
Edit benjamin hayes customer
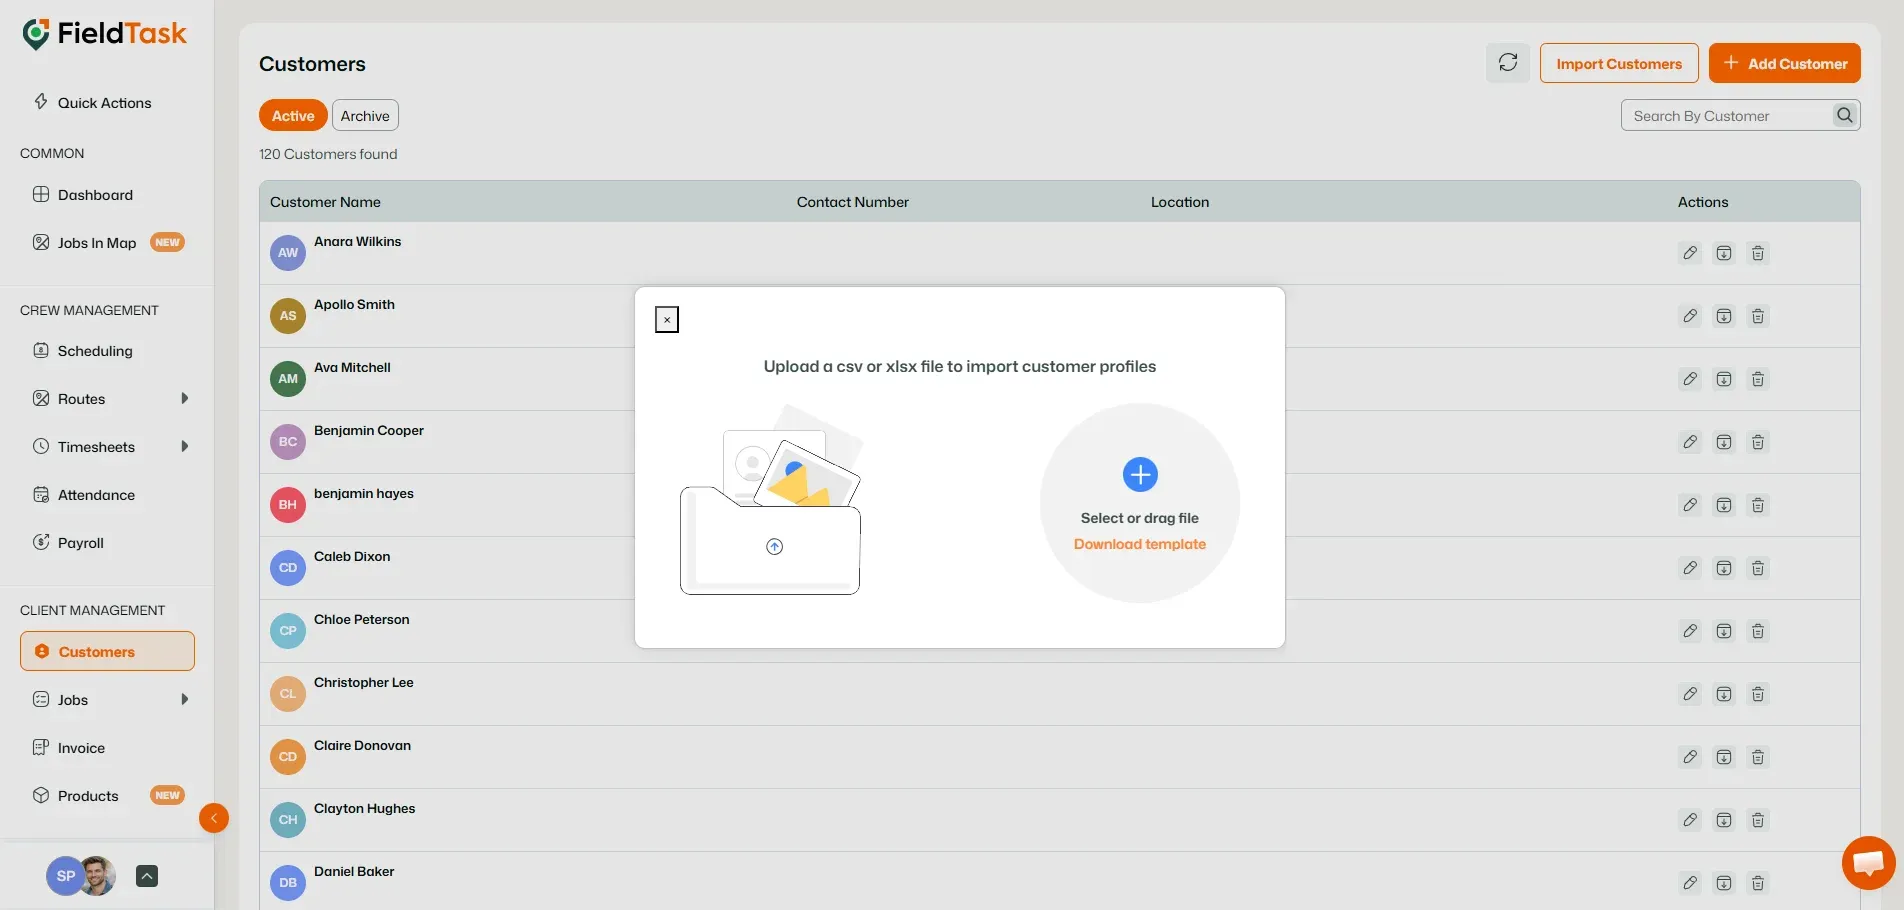pyautogui.click(x=1690, y=505)
